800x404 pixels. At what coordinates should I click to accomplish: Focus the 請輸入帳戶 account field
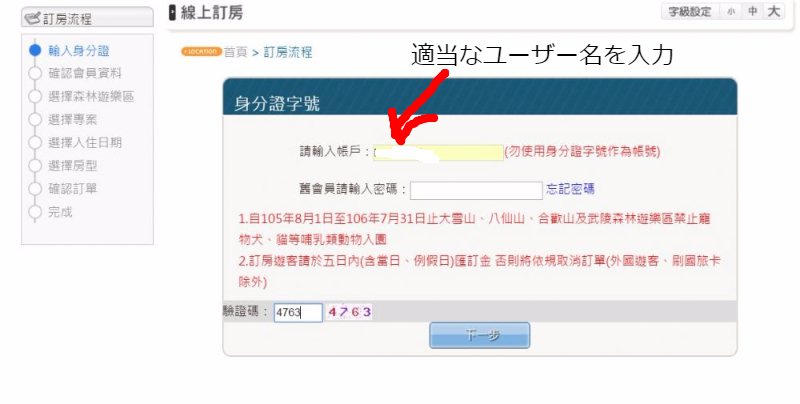[438, 153]
